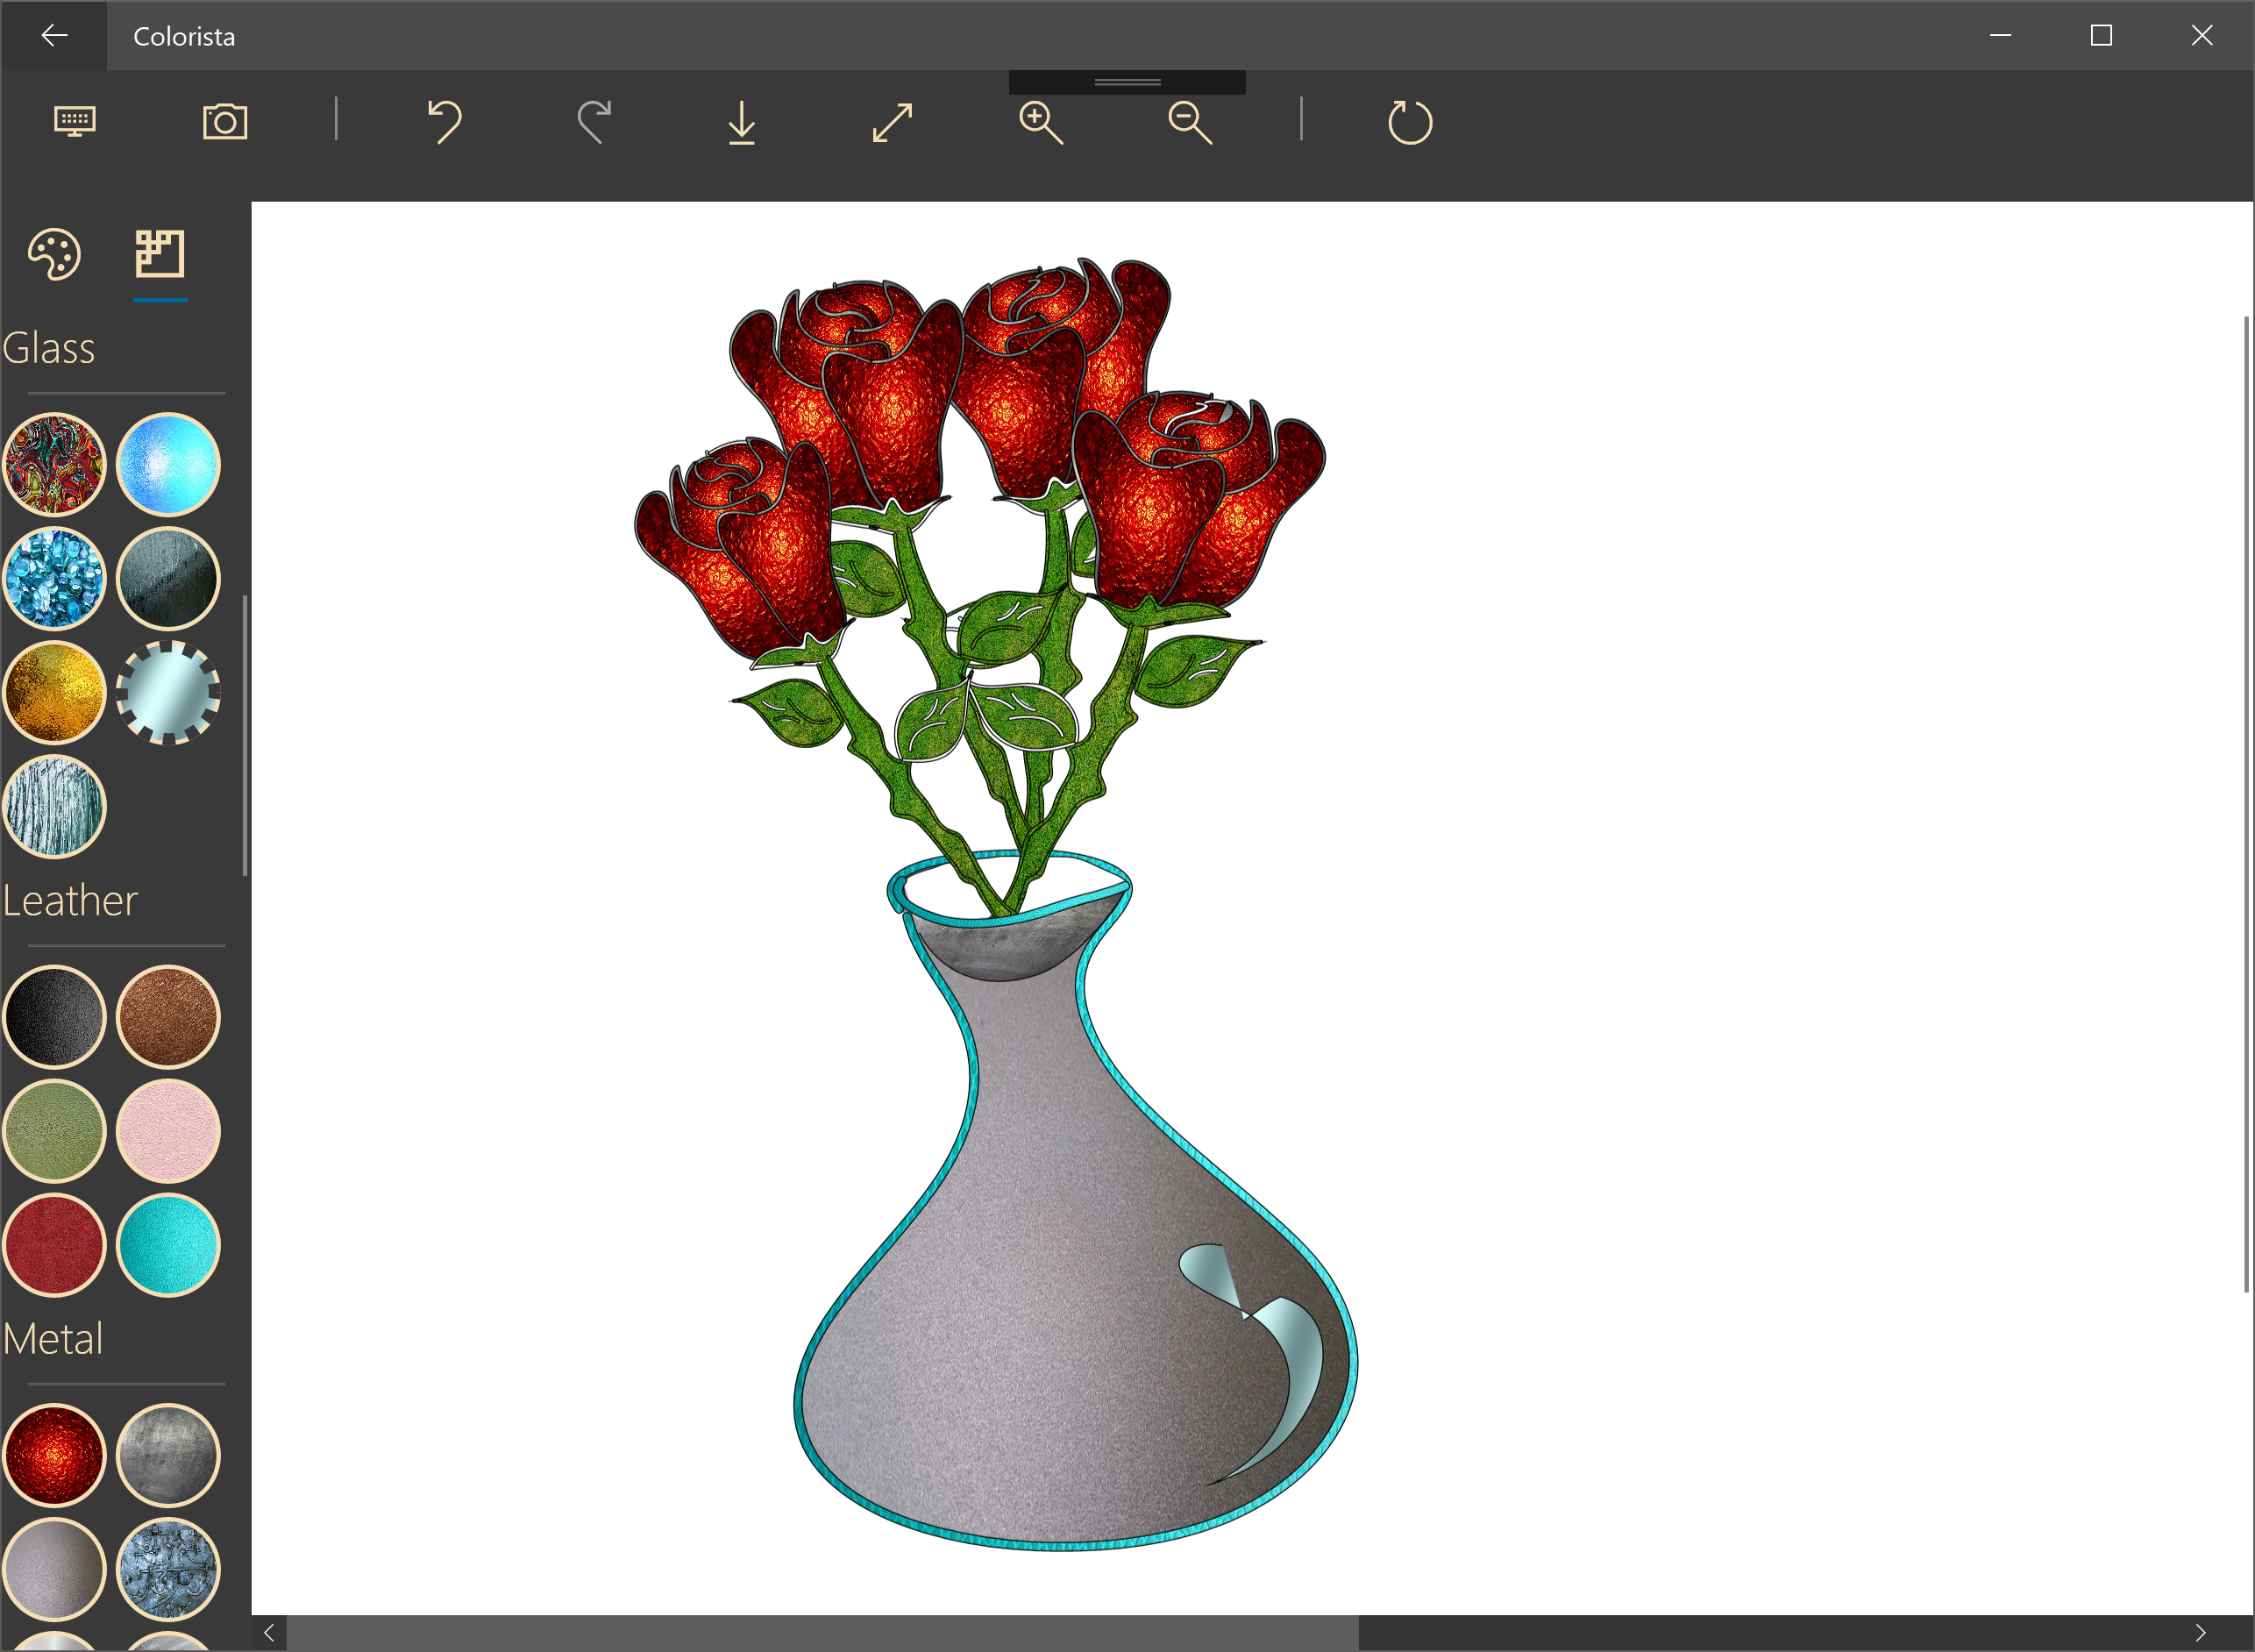This screenshot has width=2255, height=1652.
Task: Undo the last coloring action
Action: point(445,122)
